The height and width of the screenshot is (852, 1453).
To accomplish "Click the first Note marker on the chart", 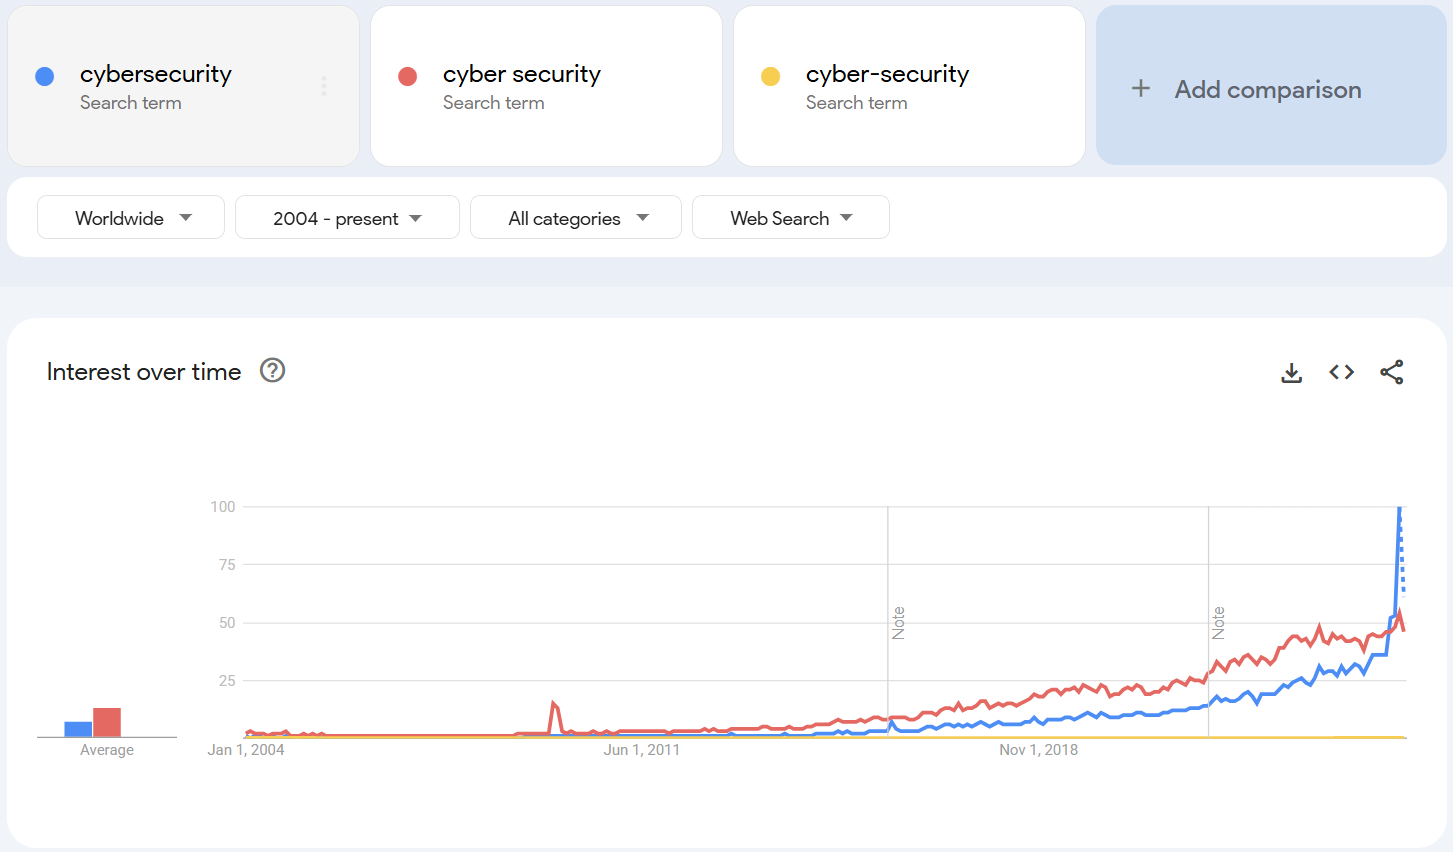I will pos(898,620).
